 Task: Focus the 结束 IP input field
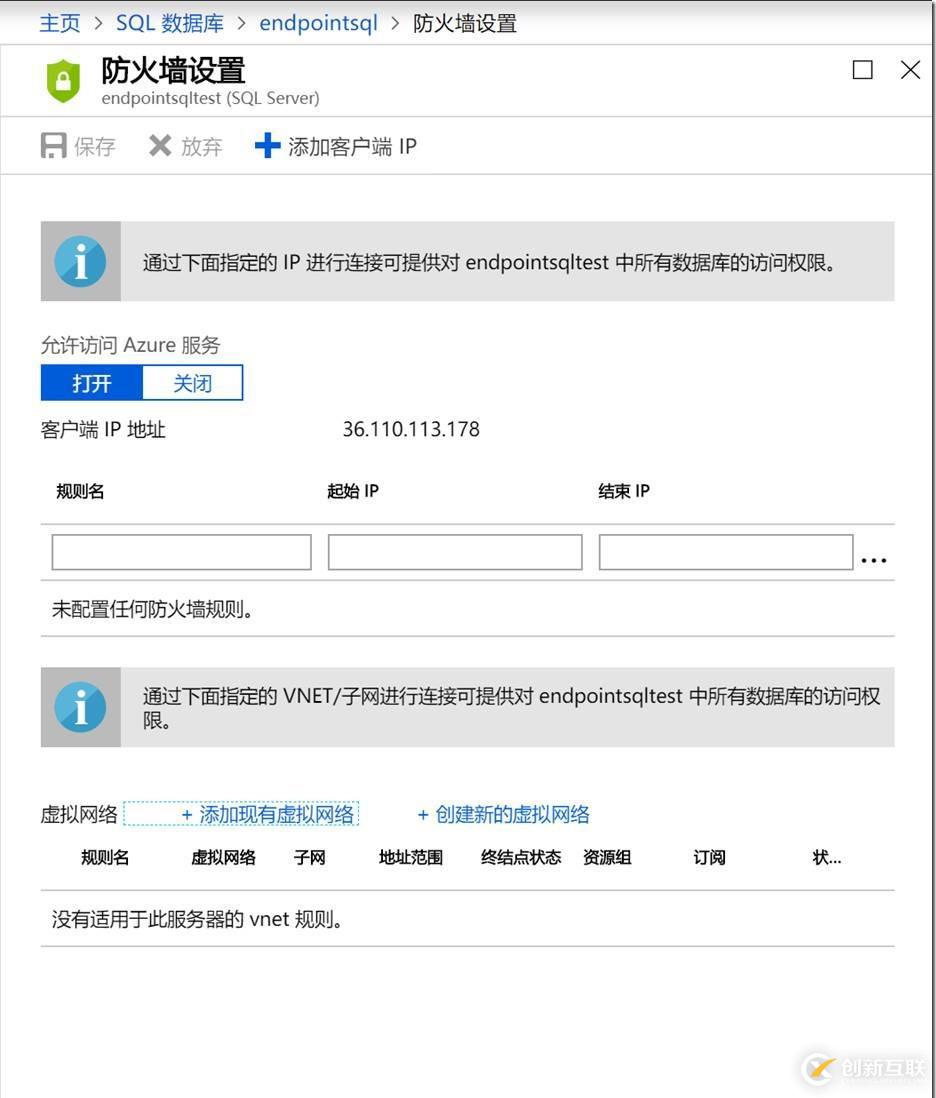click(726, 552)
